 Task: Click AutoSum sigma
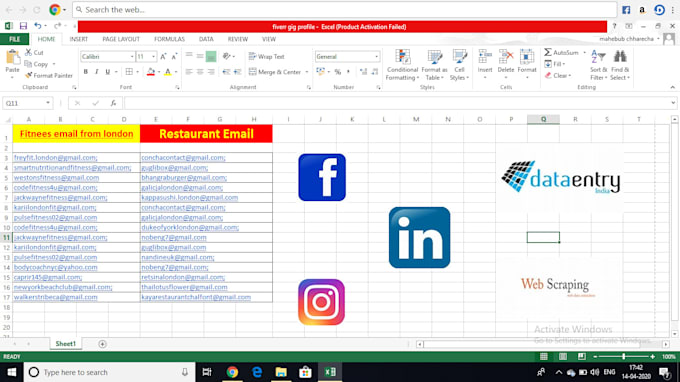pyautogui.click(x=548, y=52)
